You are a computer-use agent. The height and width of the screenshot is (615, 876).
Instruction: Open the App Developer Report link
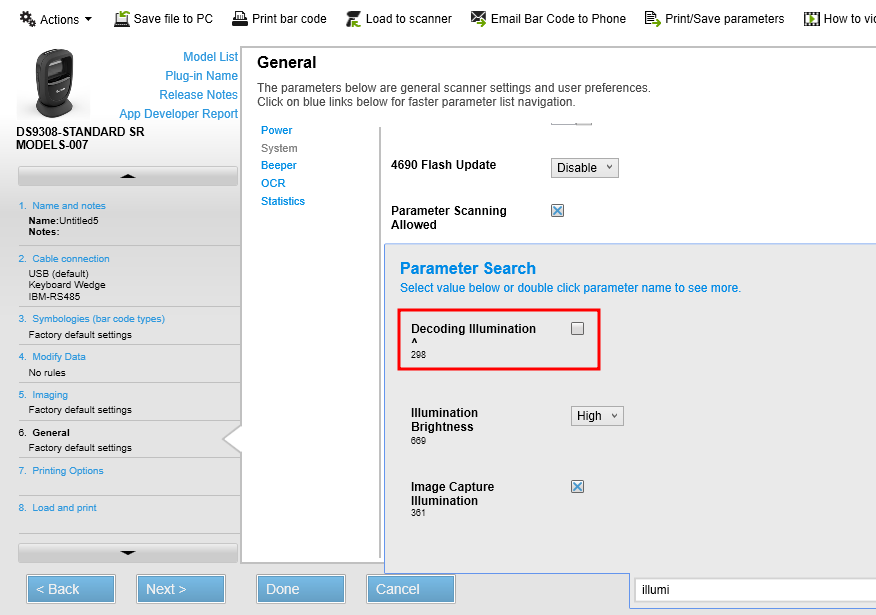pyautogui.click(x=179, y=114)
